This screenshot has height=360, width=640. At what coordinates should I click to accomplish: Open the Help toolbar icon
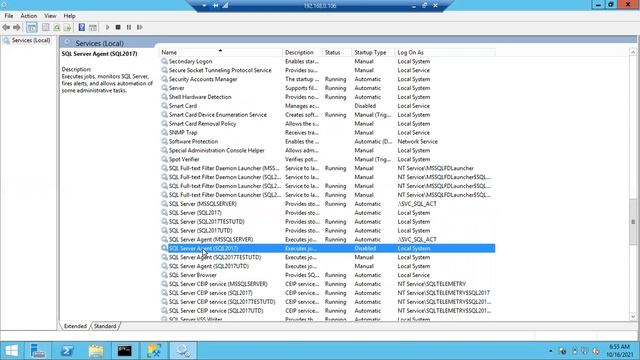pyautogui.click(x=82, y=27)
